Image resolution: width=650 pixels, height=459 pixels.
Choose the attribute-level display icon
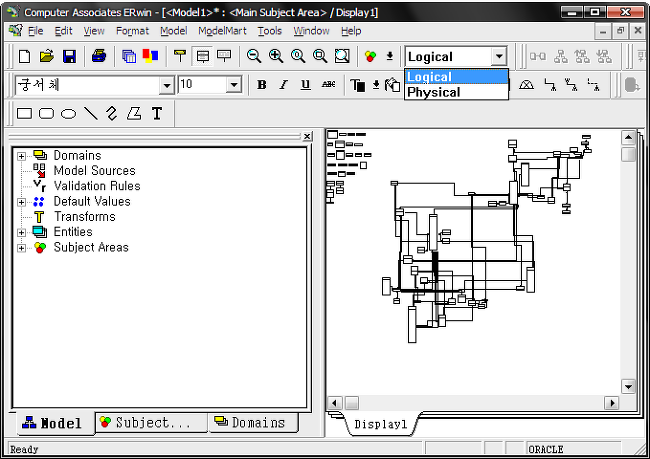(x=203, y=56)
